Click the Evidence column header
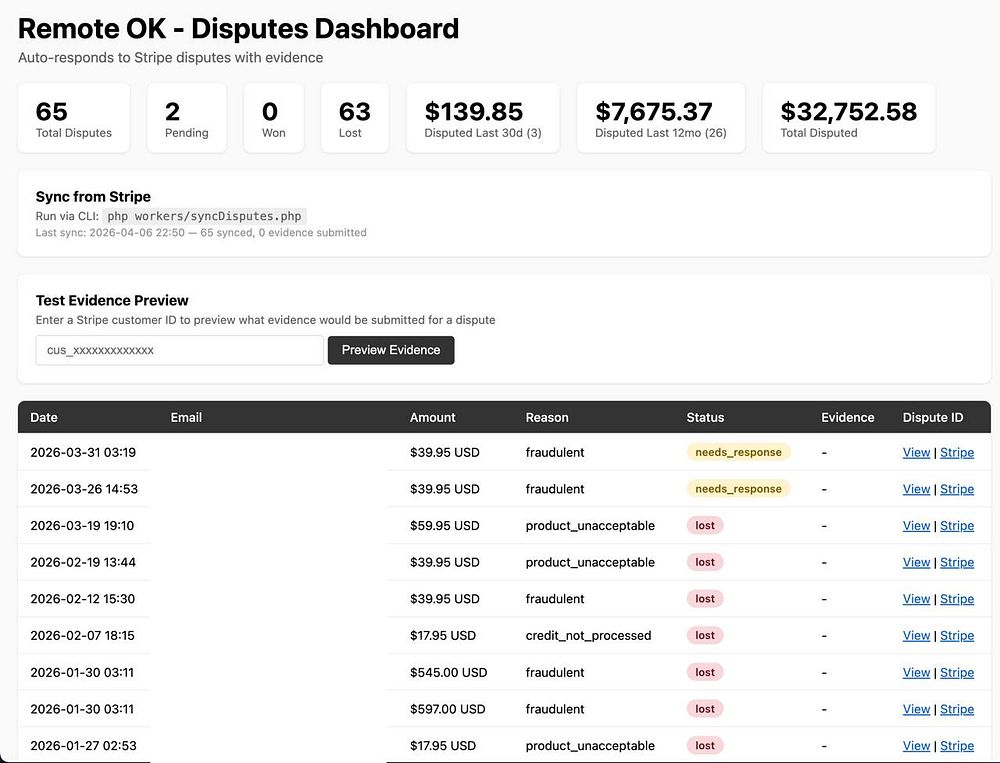 pos(848,417)
